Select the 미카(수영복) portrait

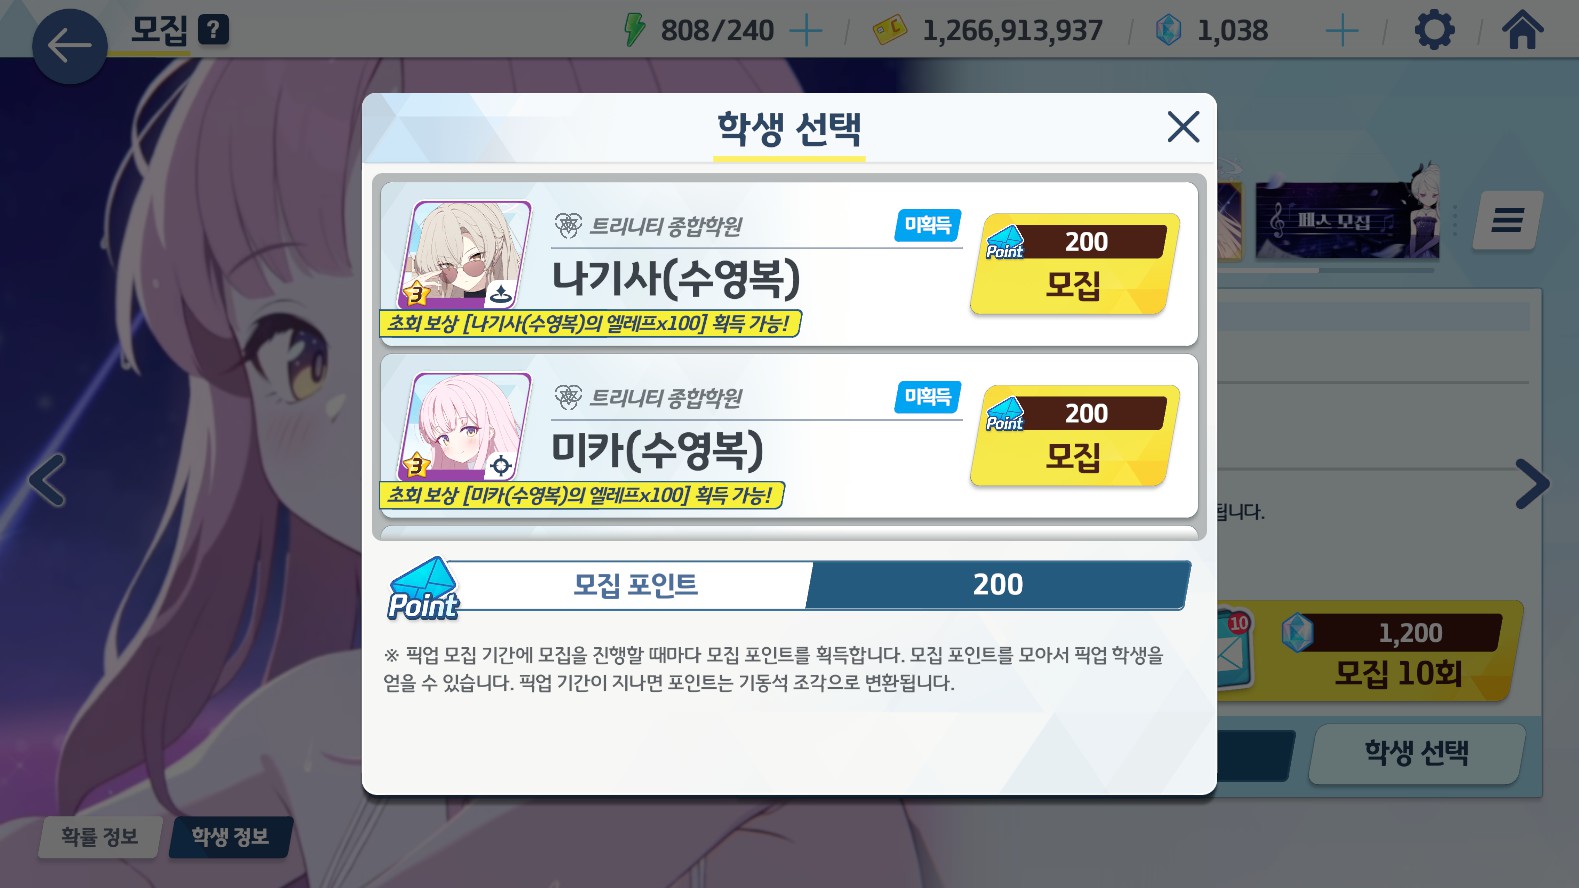coord(465,427)
